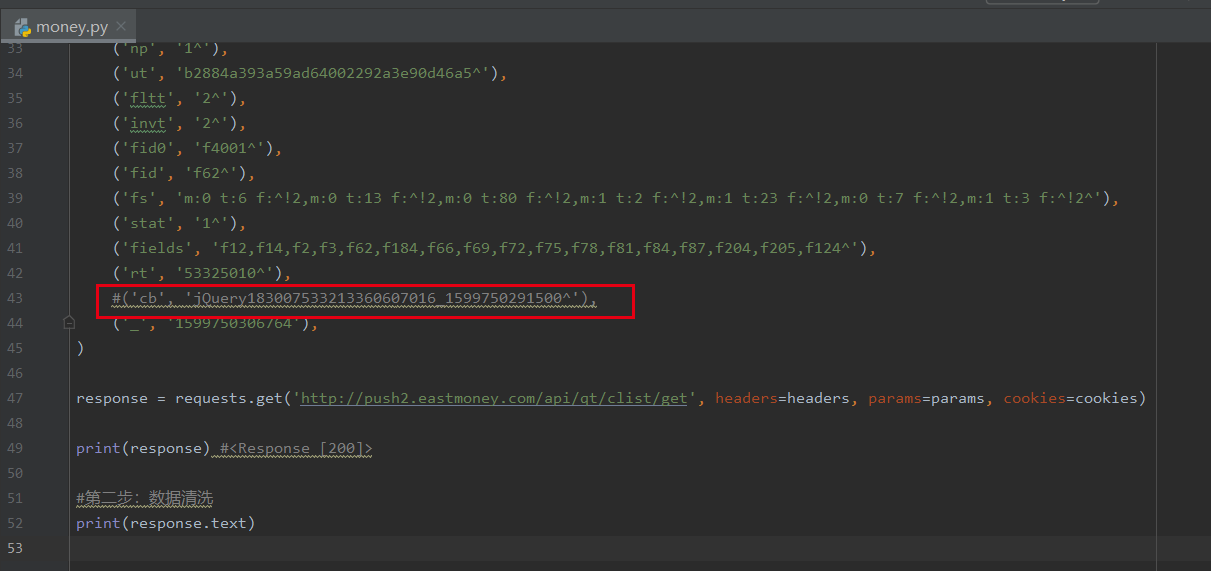
Task: Click line number 39 in the gutter
Action: pyautogui.click(x=13, y=198)
